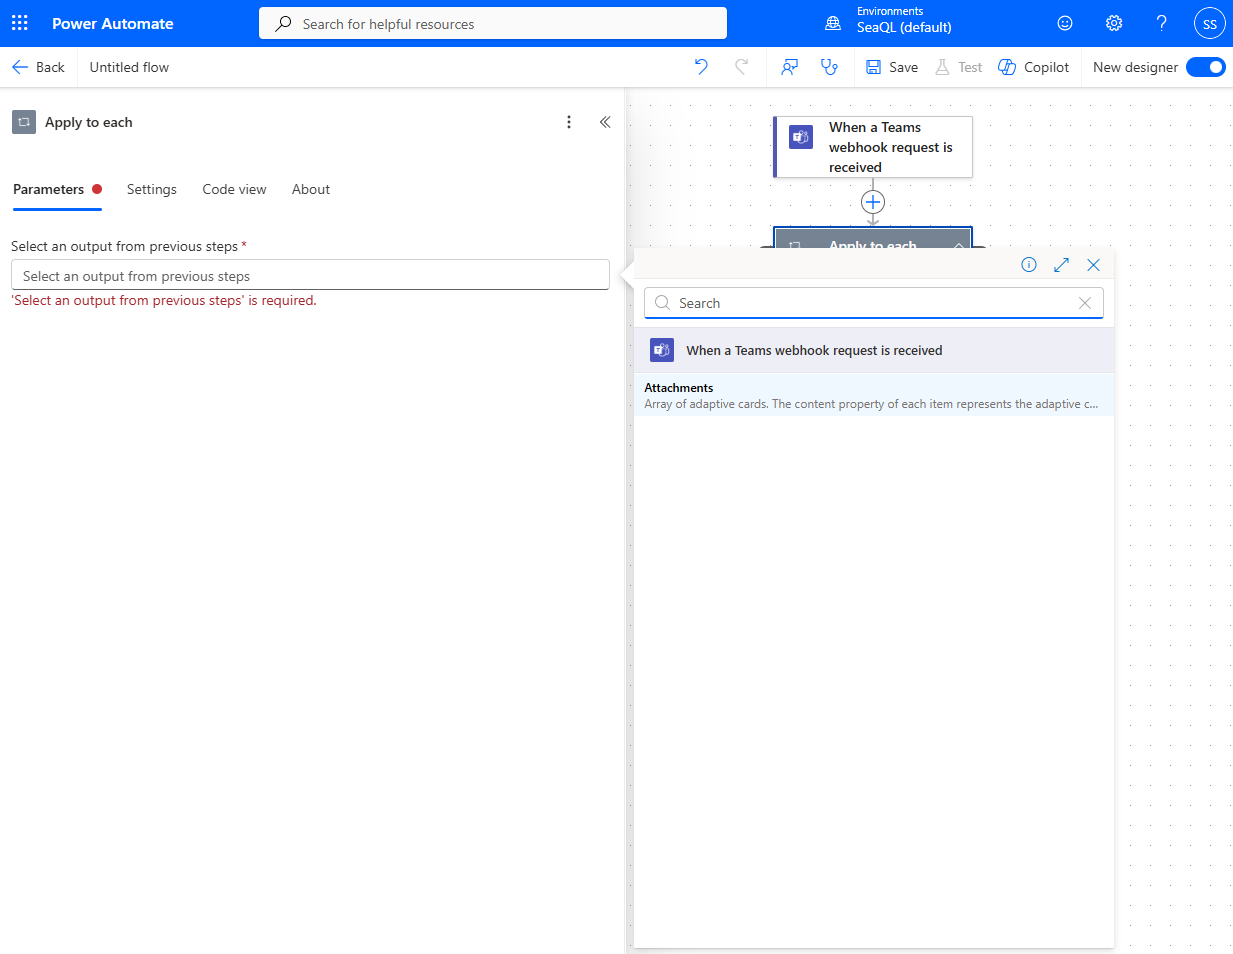1233x954 pixels.
Task: Click the Undo arrow icon
Action: (701, 67)
